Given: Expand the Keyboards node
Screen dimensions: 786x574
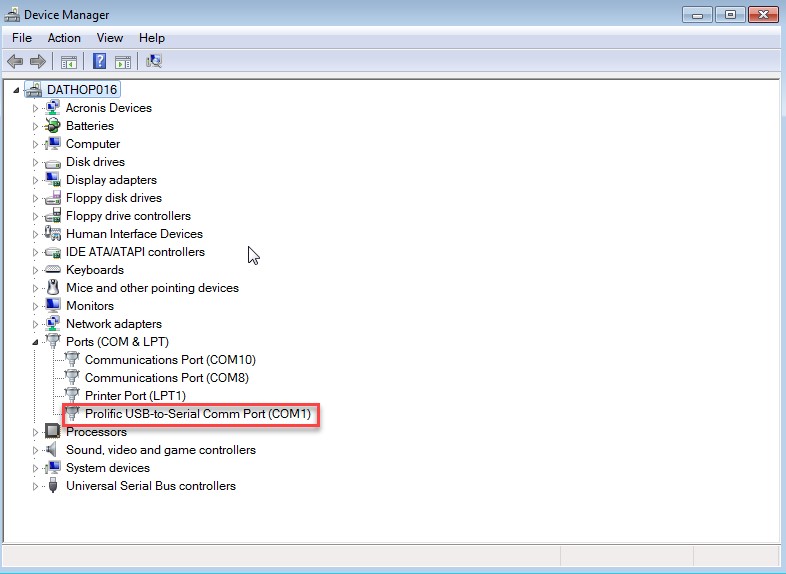Looking at the screenshot, I should click(35, 270).
